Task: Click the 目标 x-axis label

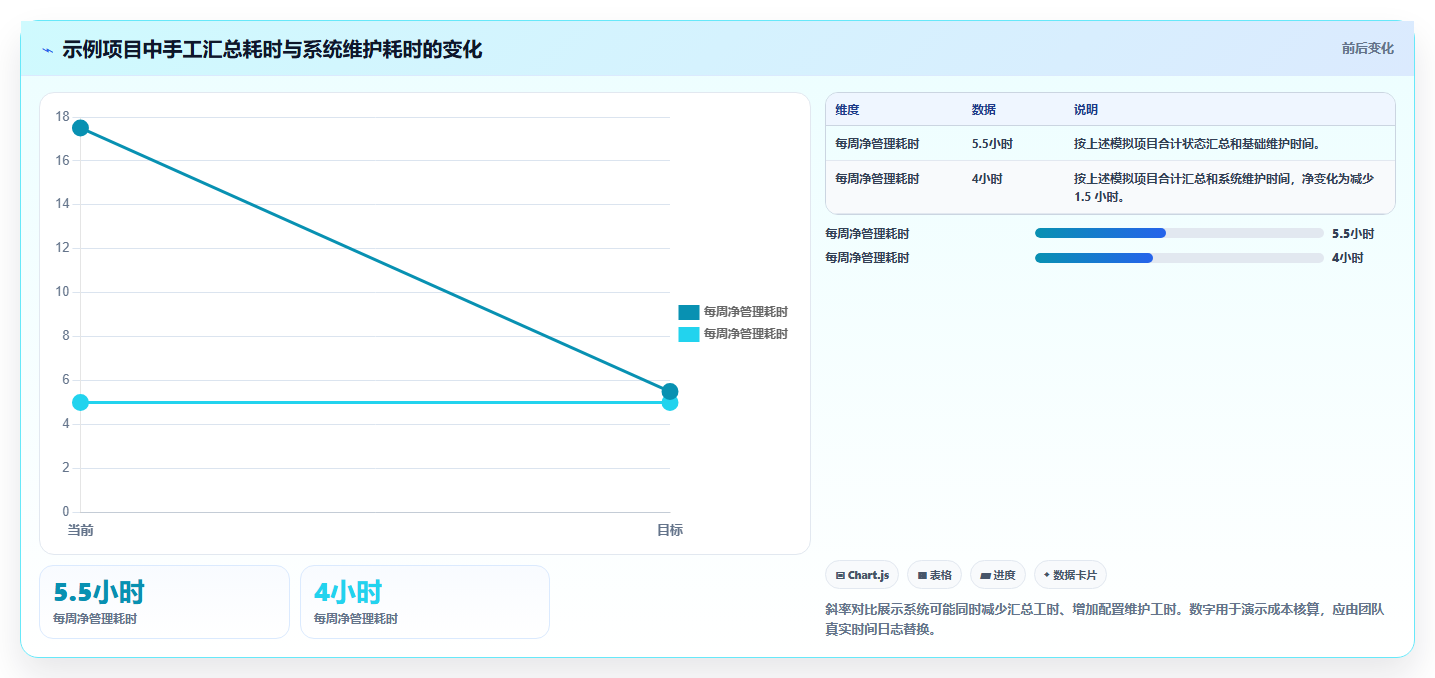Action: [x=670, y=530]
